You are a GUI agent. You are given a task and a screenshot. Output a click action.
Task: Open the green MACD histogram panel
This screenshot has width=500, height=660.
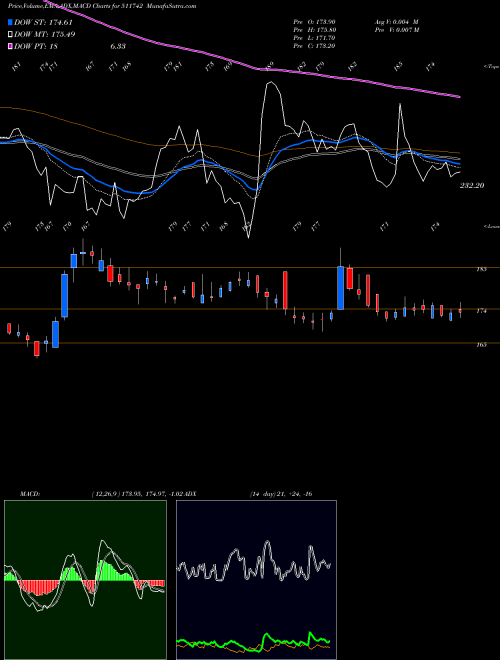tap(85, 580)
